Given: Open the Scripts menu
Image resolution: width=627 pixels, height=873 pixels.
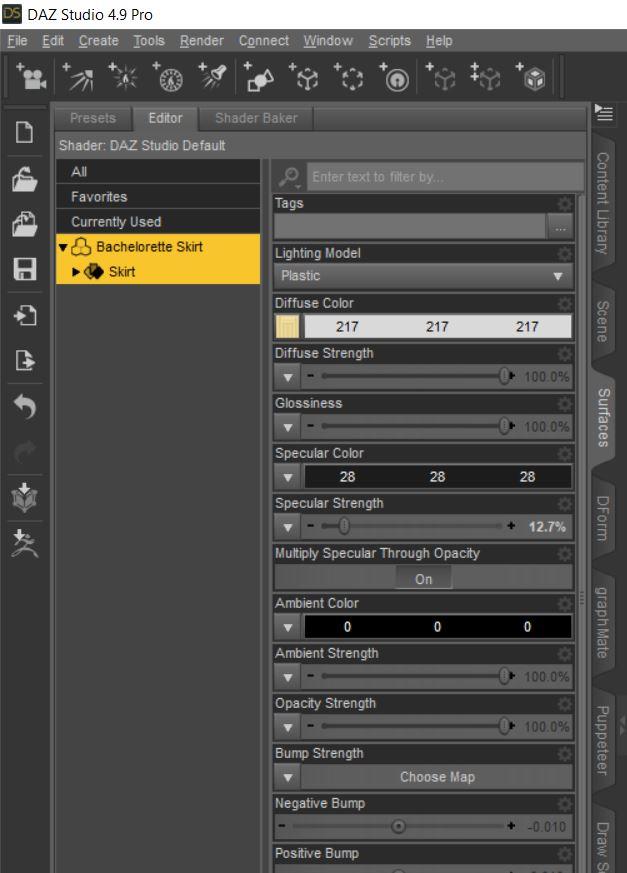Looking at the screenshot, I should click(390, 41).
